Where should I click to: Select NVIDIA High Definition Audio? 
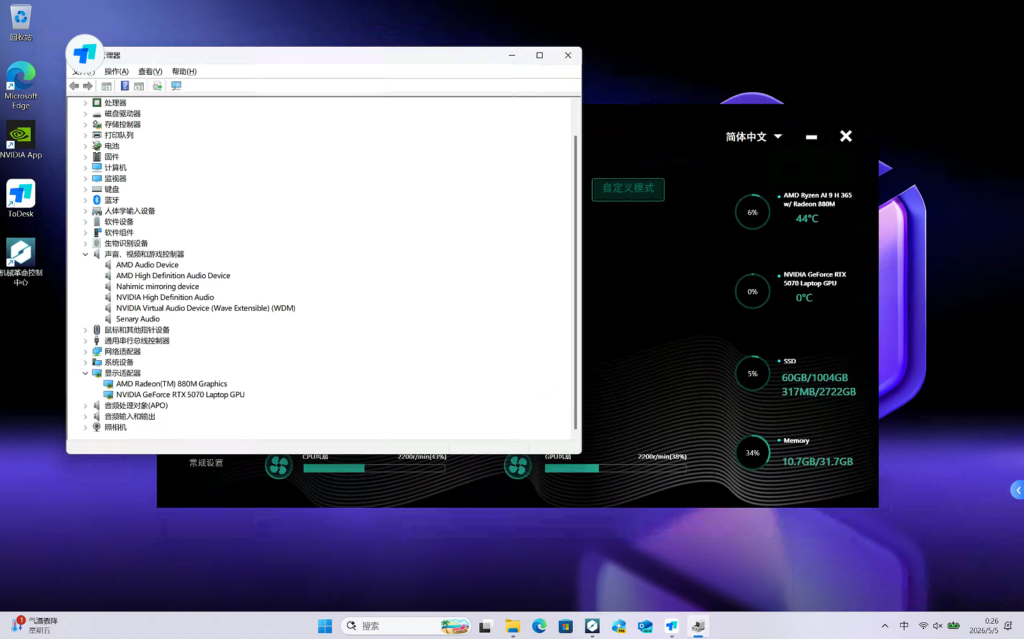(165, 297)
